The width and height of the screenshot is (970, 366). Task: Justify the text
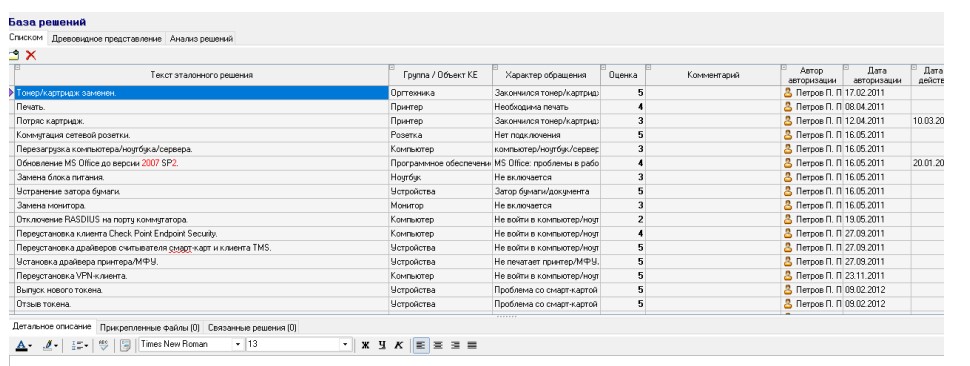[x=472, y=345]
